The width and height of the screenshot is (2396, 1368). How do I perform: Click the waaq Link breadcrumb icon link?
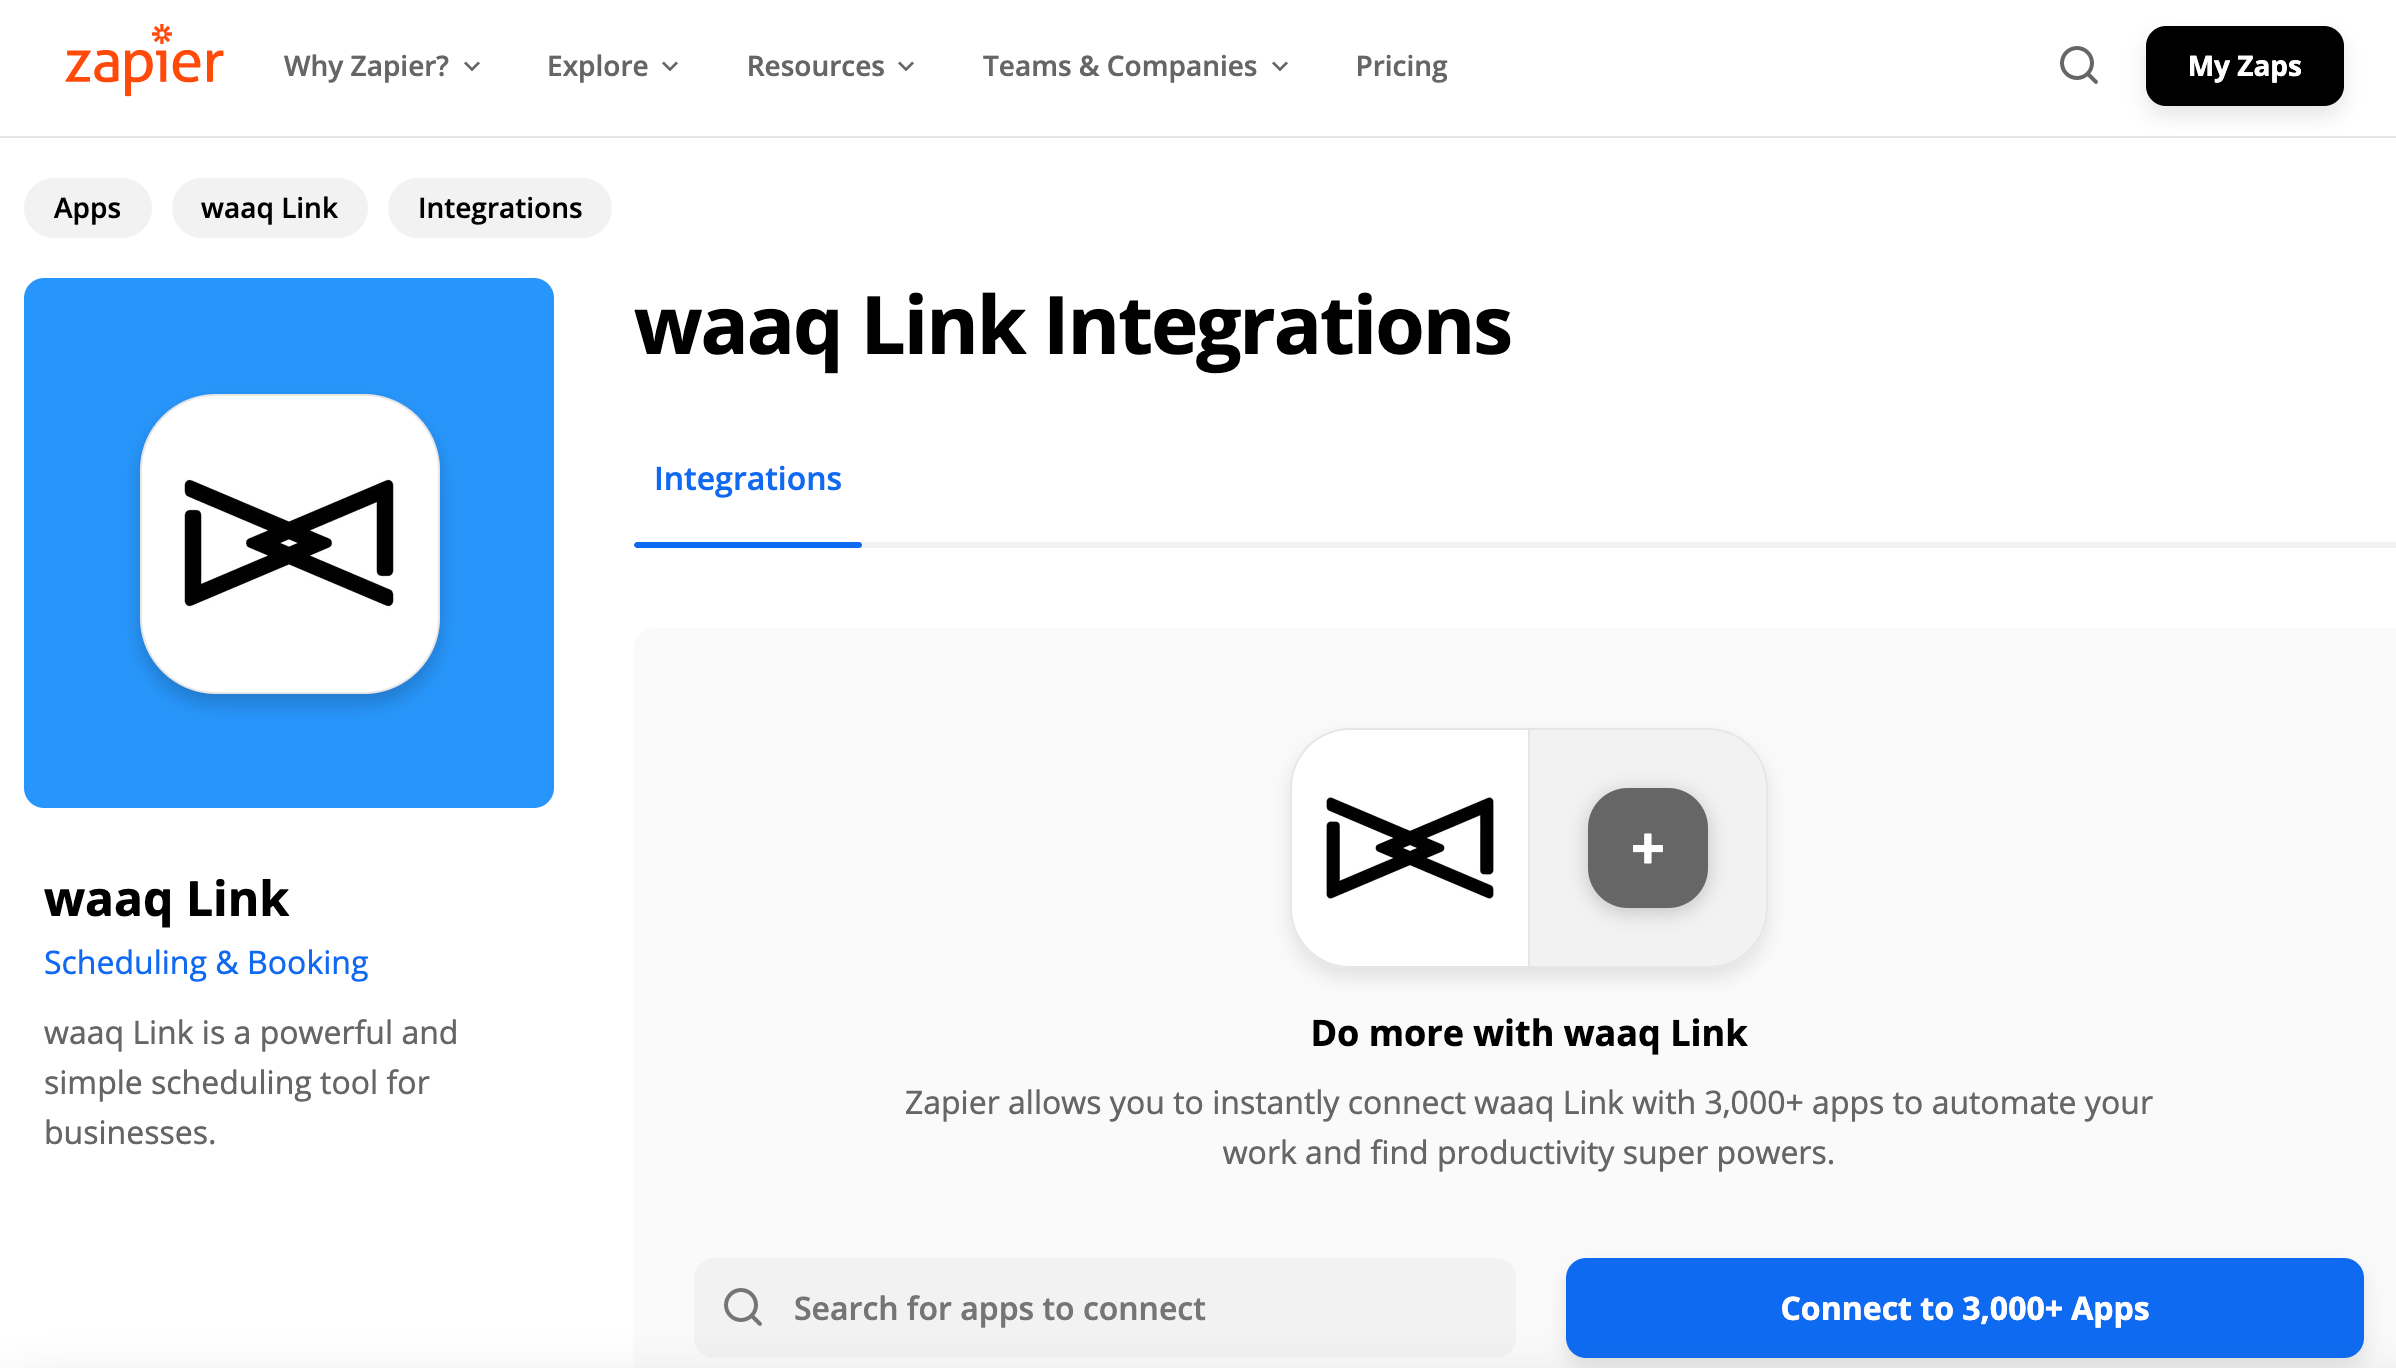[268, 207]
